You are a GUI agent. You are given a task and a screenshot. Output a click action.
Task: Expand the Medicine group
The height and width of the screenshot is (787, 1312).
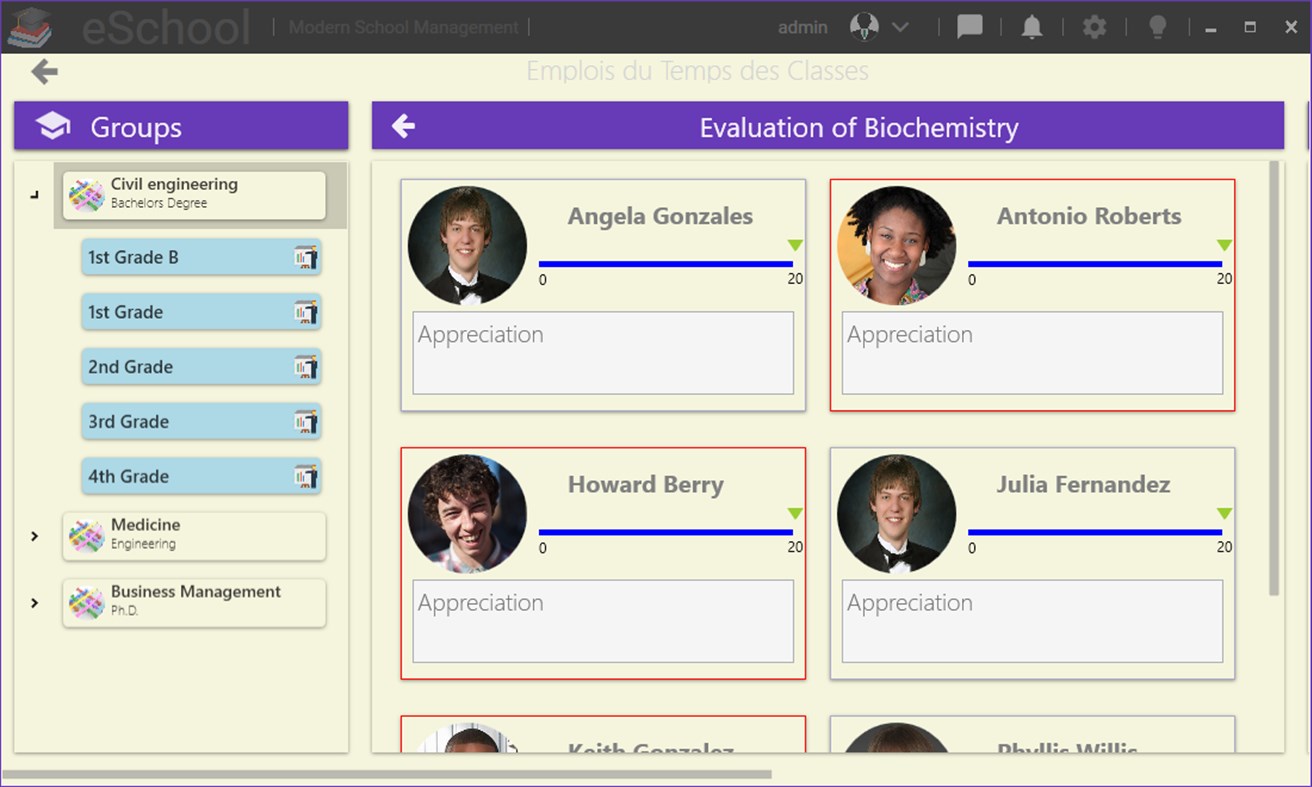(x=33, y=536)
